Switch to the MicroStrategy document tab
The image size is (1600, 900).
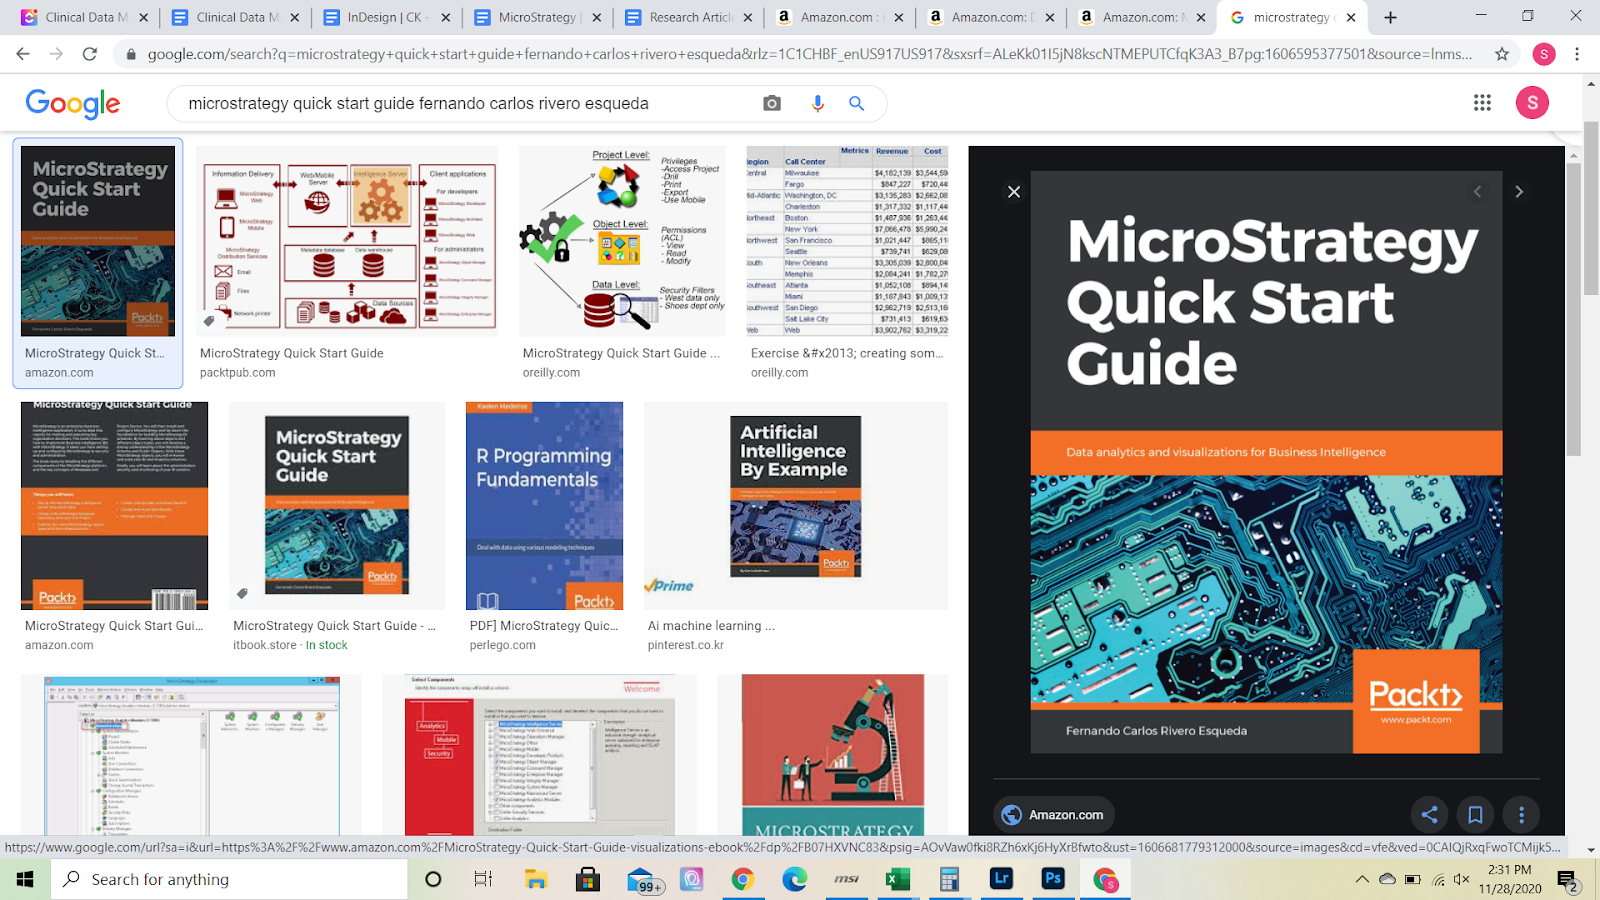pyautogui.click(x=537, y=17)
